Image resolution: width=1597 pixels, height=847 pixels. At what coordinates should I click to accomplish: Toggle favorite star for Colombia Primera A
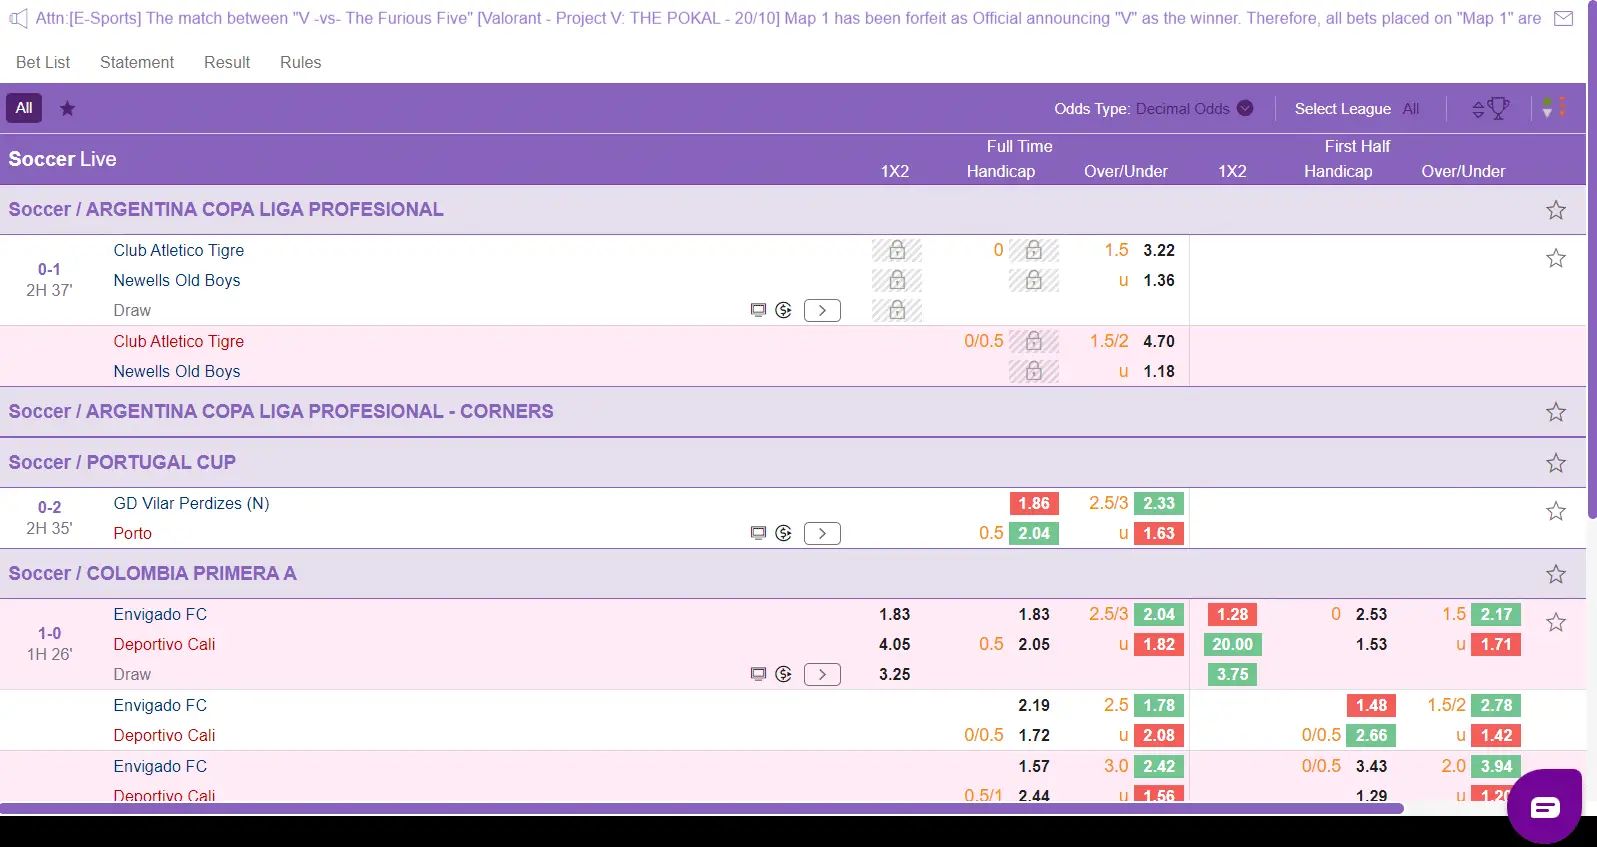tap(1555, 574)
